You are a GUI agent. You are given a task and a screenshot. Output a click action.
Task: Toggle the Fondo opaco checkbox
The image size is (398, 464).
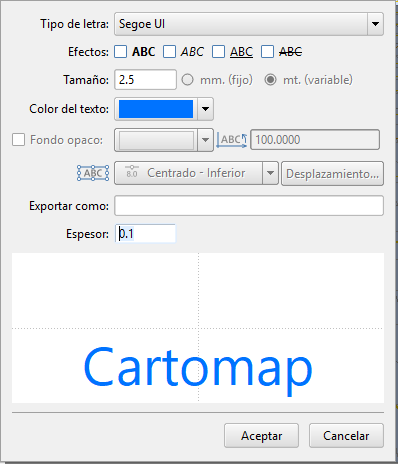click(x=18, y=140)
